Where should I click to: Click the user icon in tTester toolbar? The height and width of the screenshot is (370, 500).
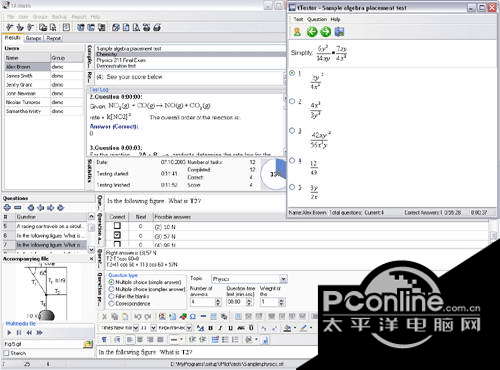pos(297,32)
